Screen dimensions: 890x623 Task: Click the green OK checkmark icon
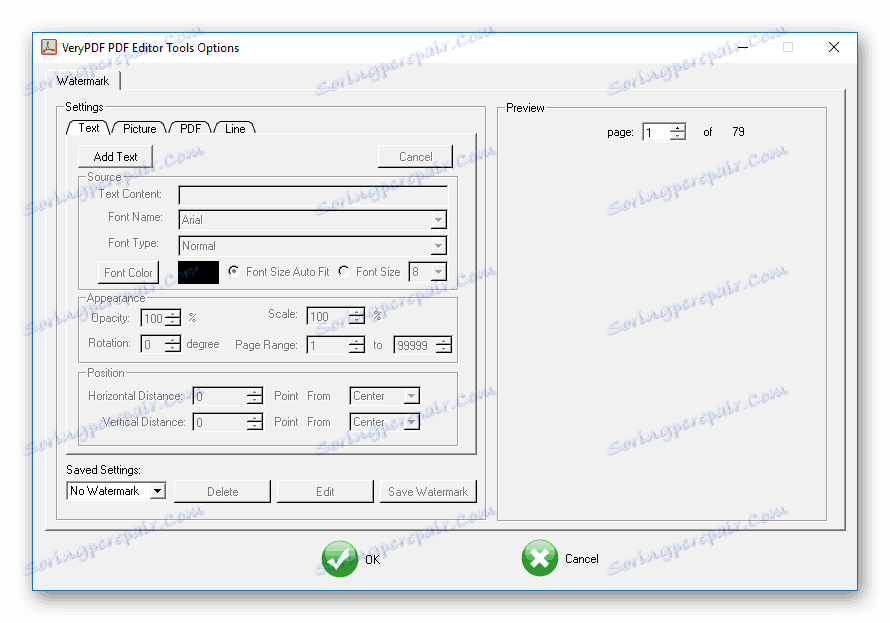coord(339,558)
